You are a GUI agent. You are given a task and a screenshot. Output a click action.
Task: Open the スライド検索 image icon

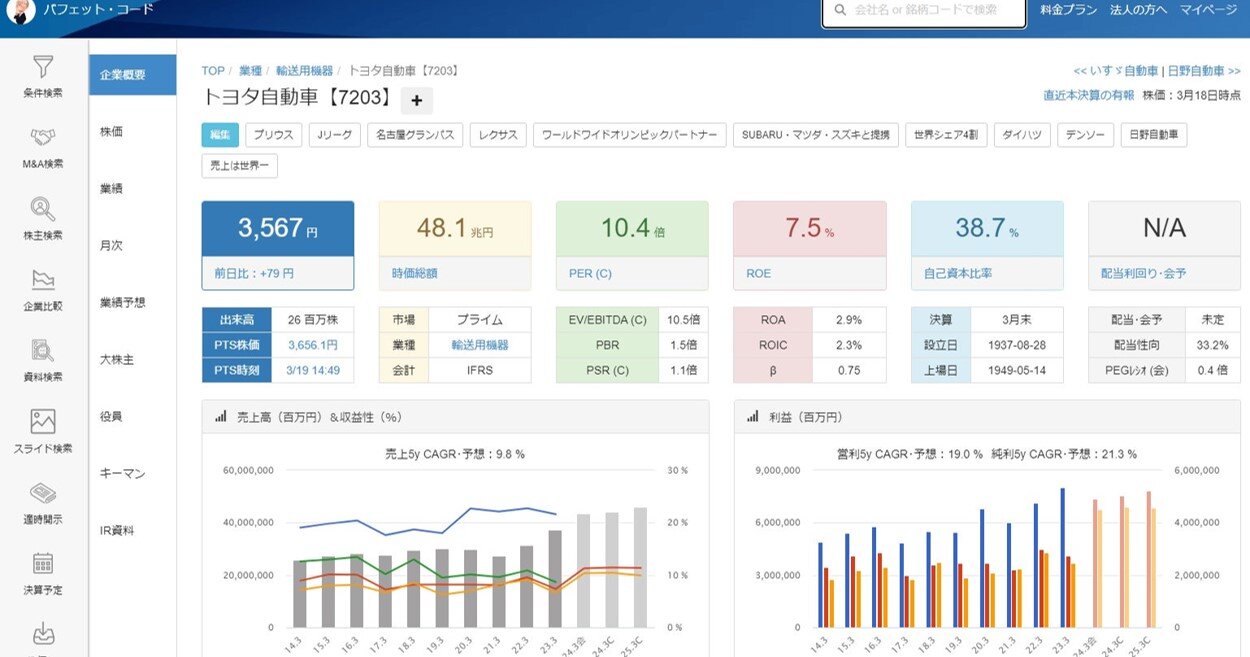(43, 421)
